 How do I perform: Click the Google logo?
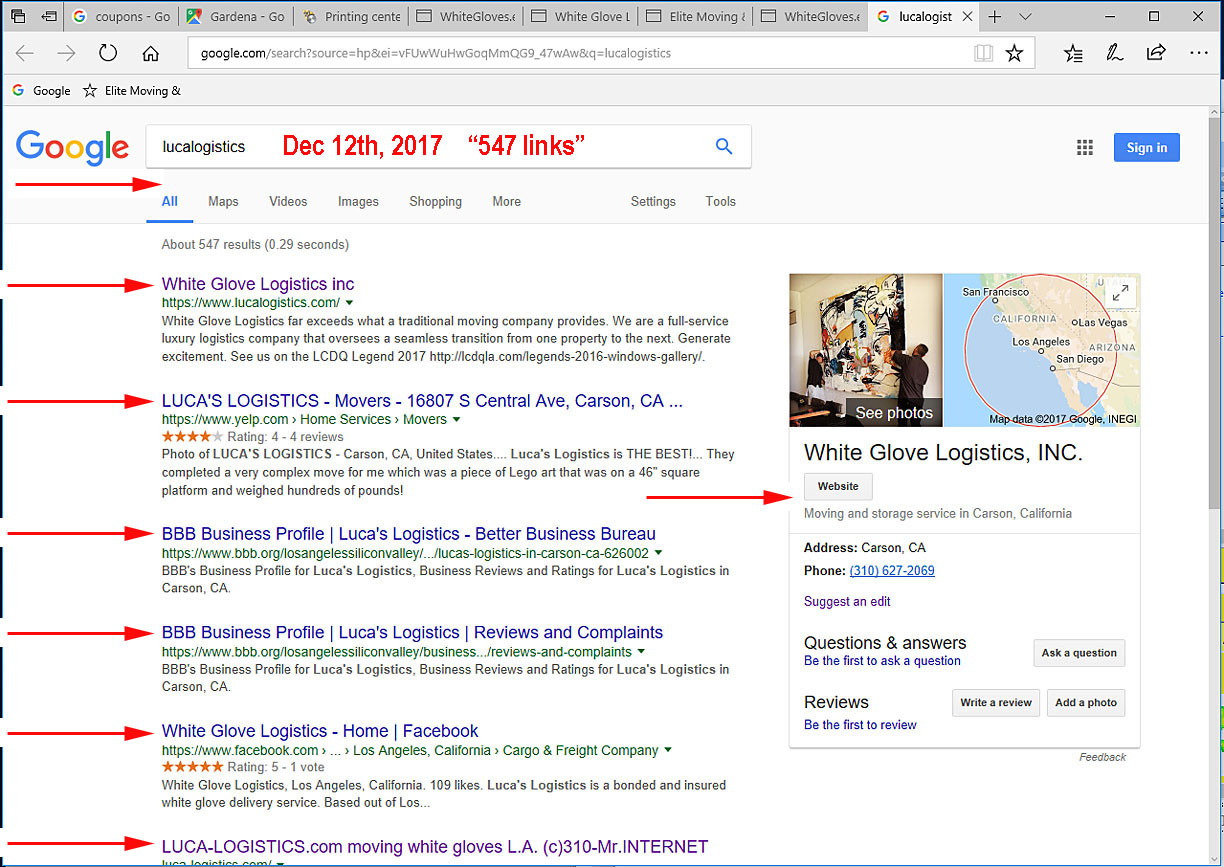pos(73,147)
